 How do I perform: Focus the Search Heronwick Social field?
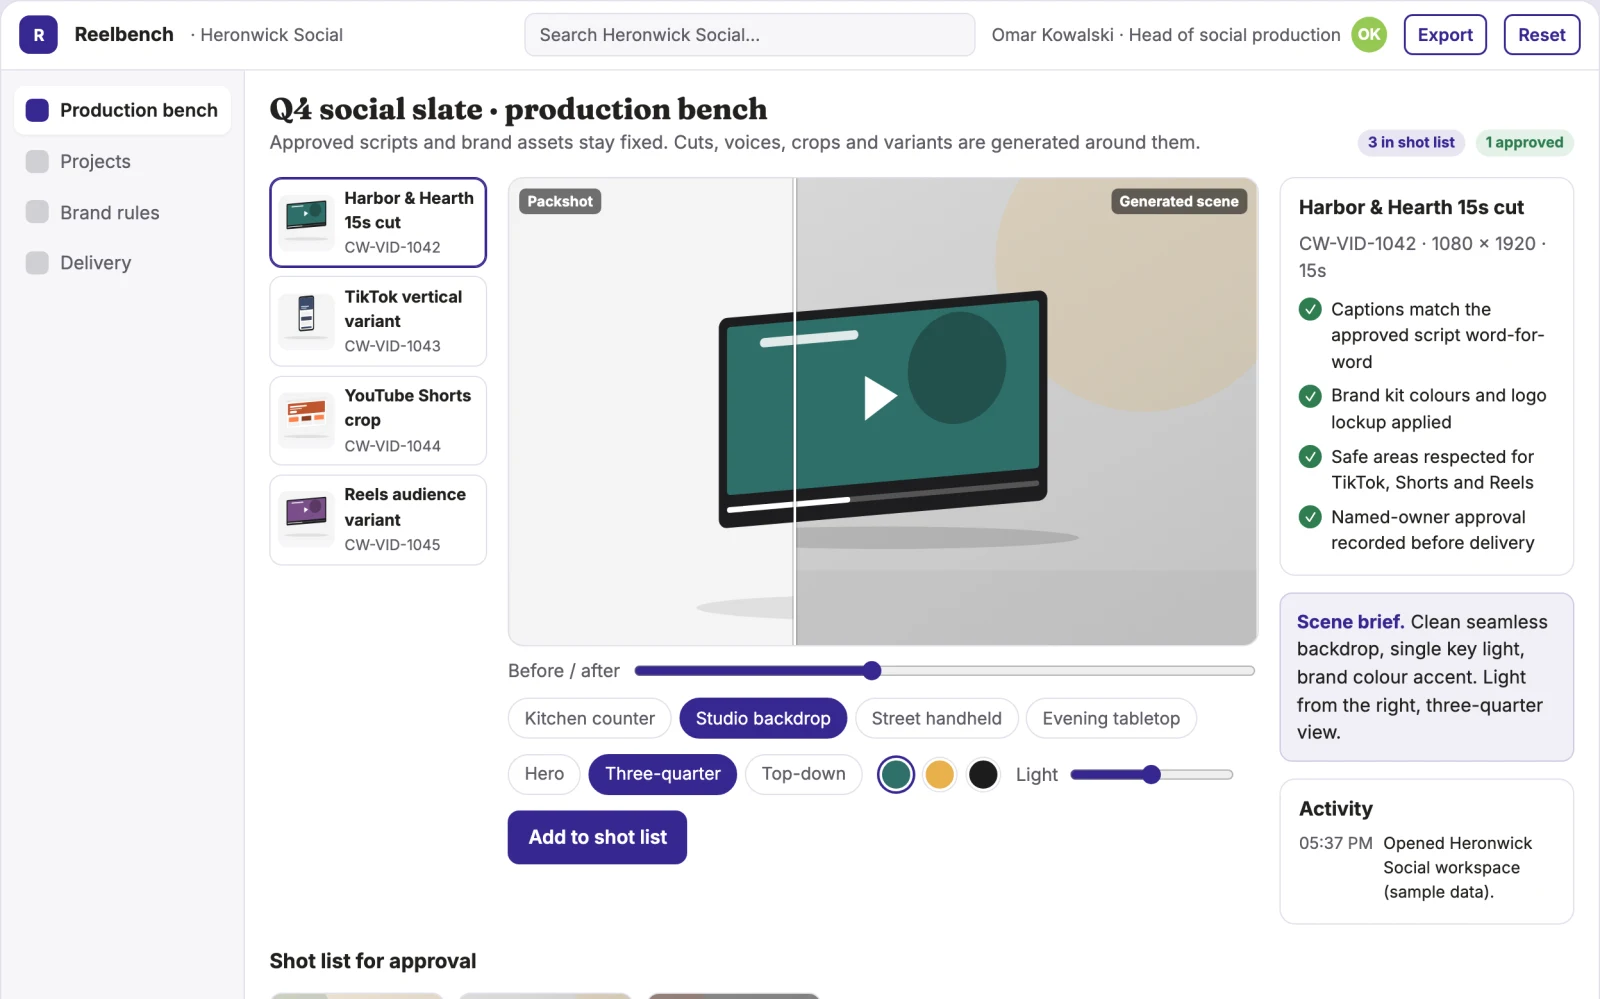749,35
